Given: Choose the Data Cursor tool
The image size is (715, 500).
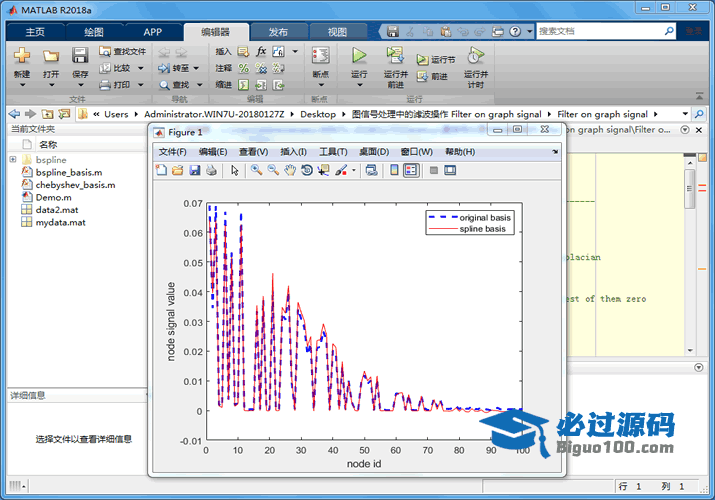Looking at the screenshot, I should coord(323,170).
